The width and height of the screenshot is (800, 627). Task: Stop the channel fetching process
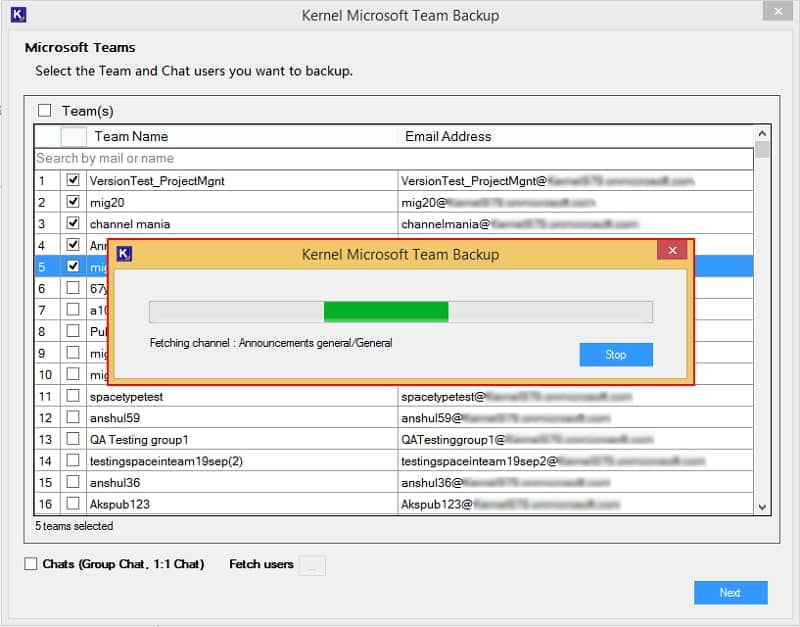pyautogui.click(x=616, y=355)
